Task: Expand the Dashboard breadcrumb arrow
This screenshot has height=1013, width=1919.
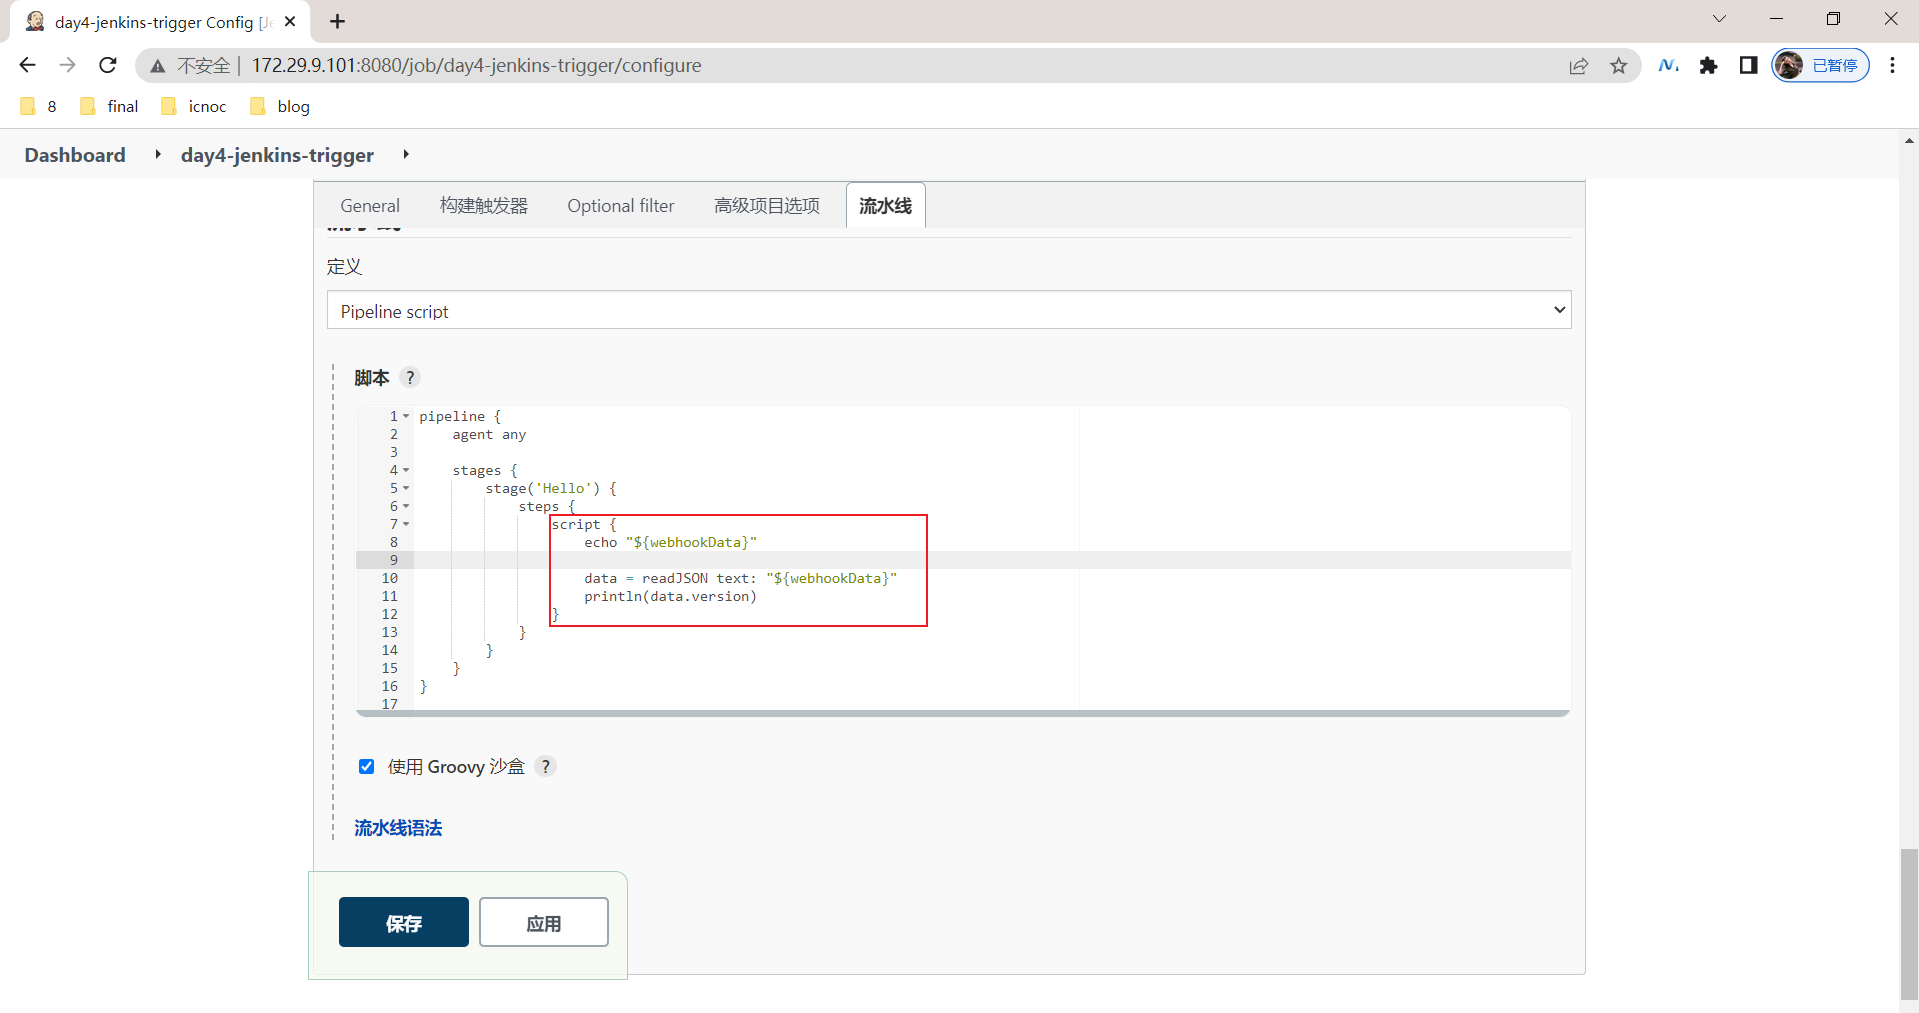Action: pos(157,155)
